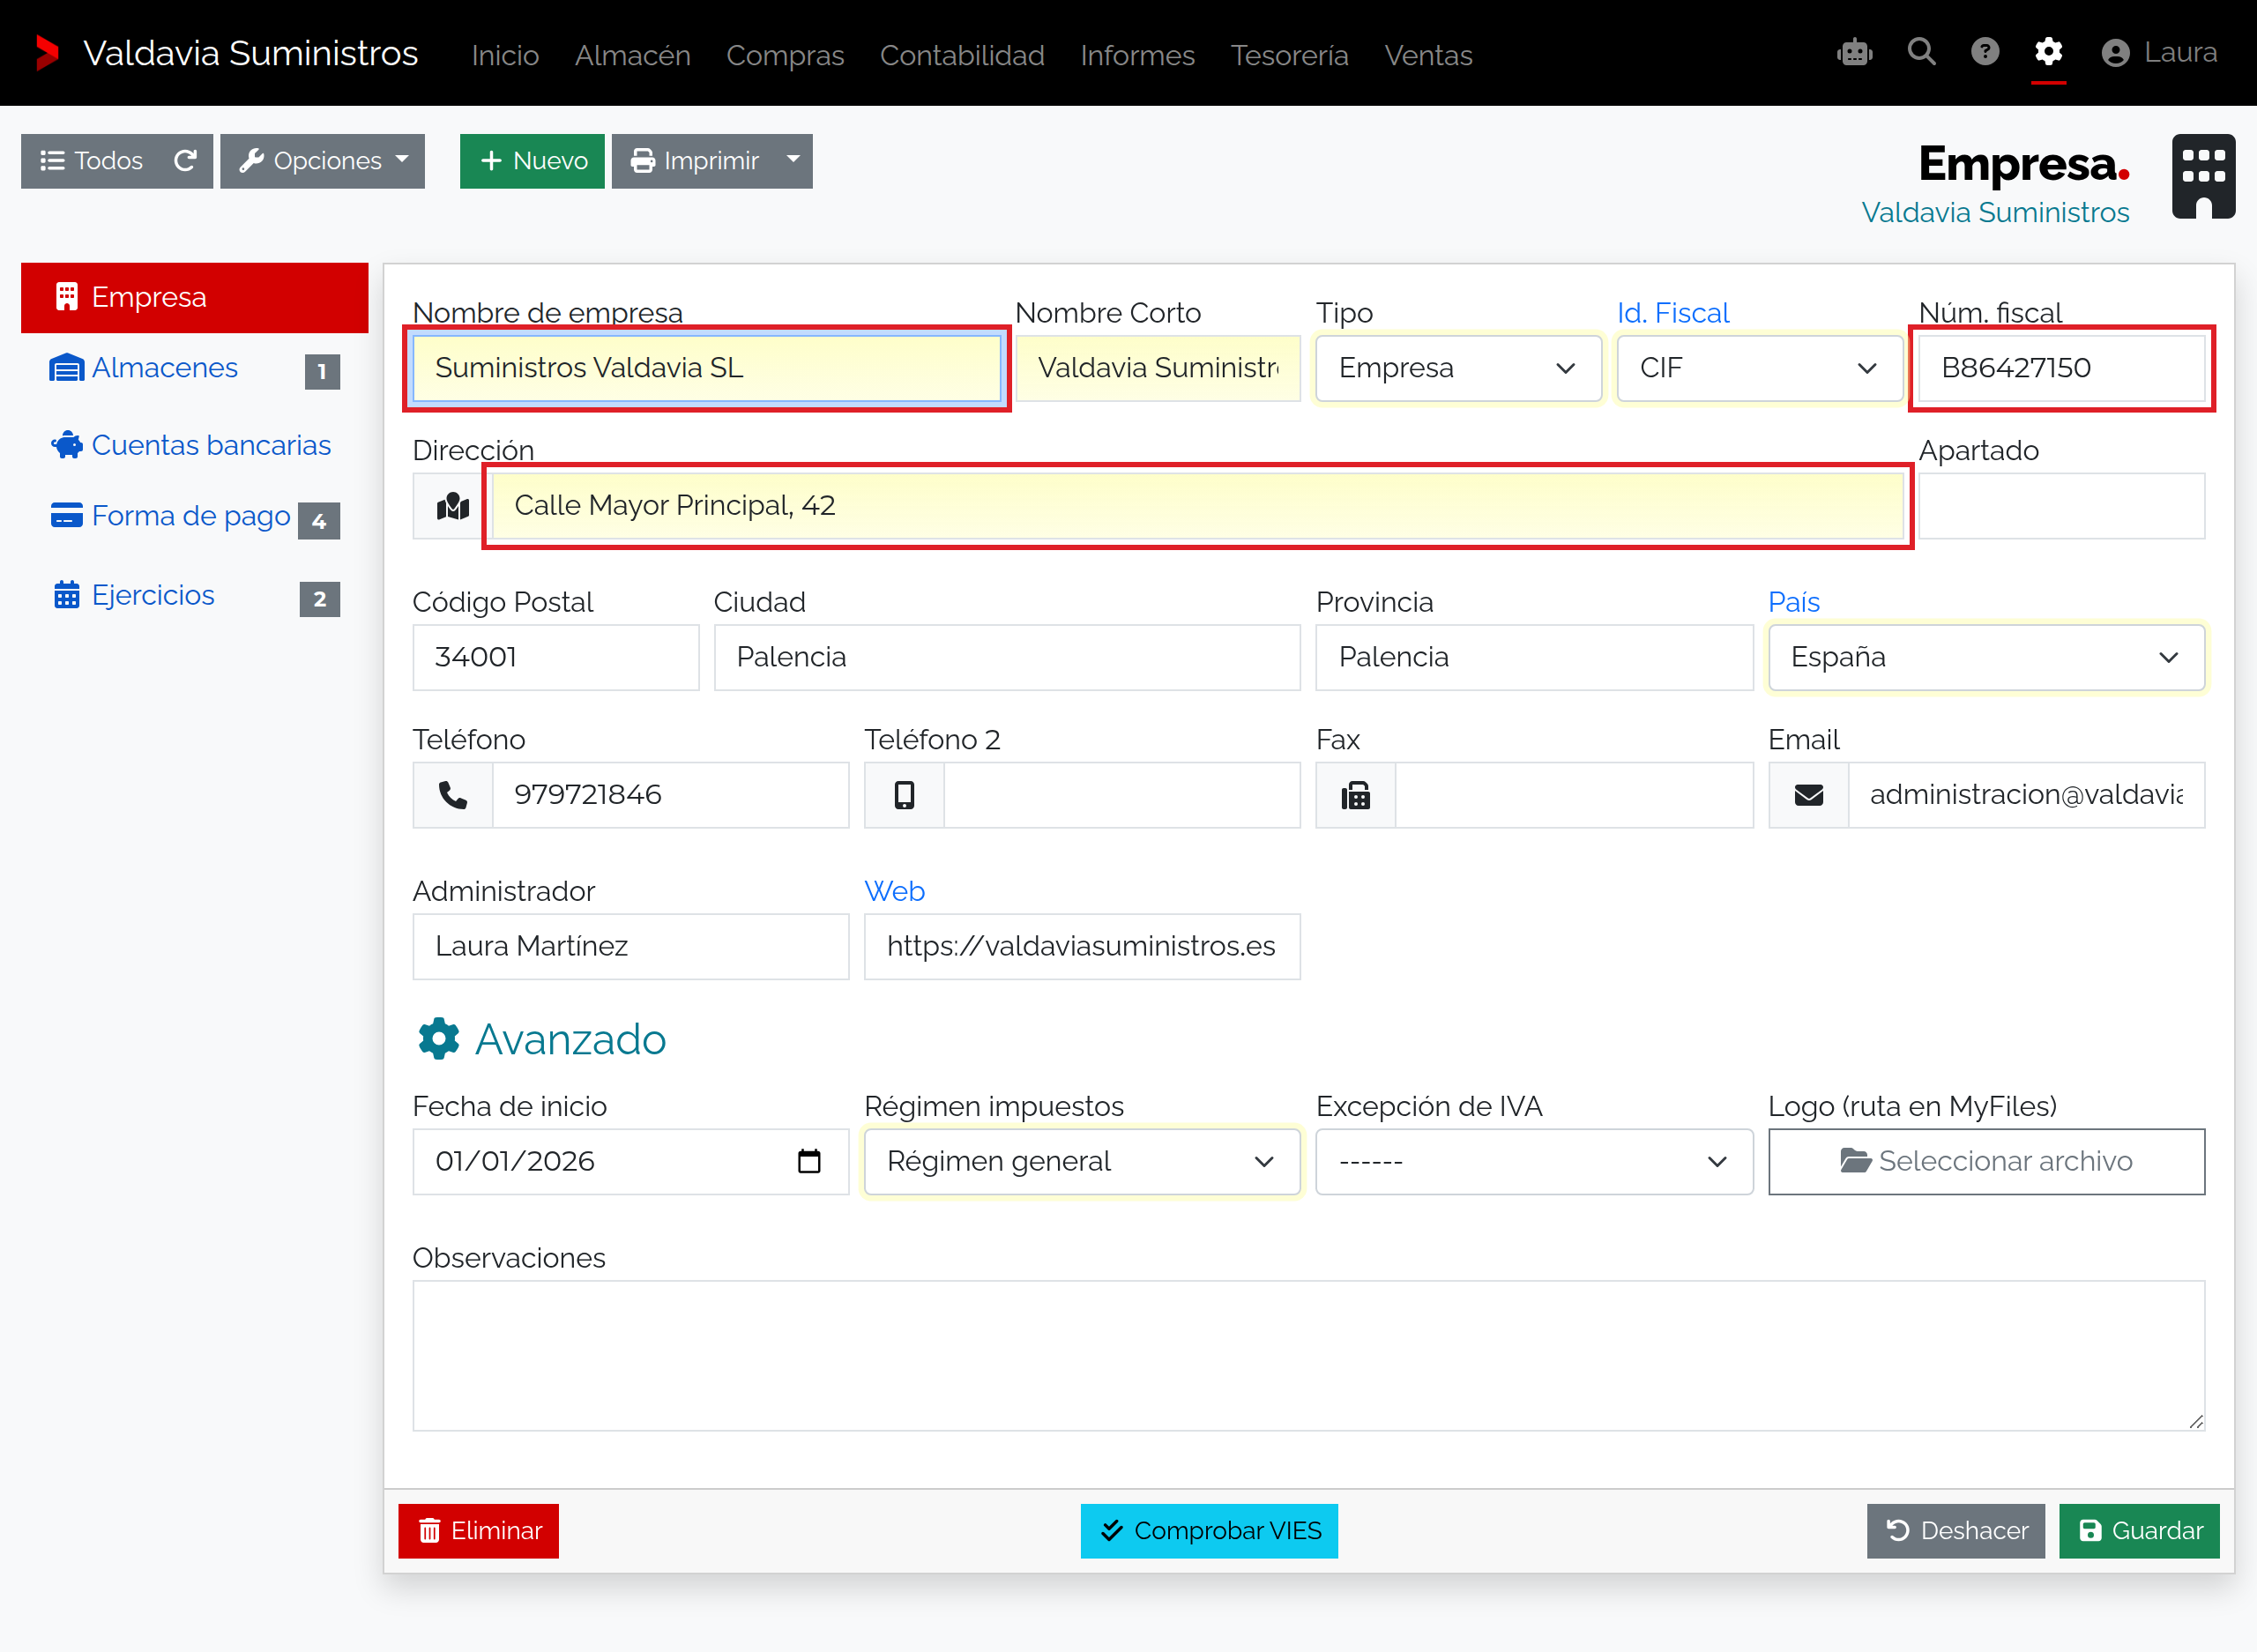
Task: Click the Guardar button
Action: (x=2139, y=1531)
